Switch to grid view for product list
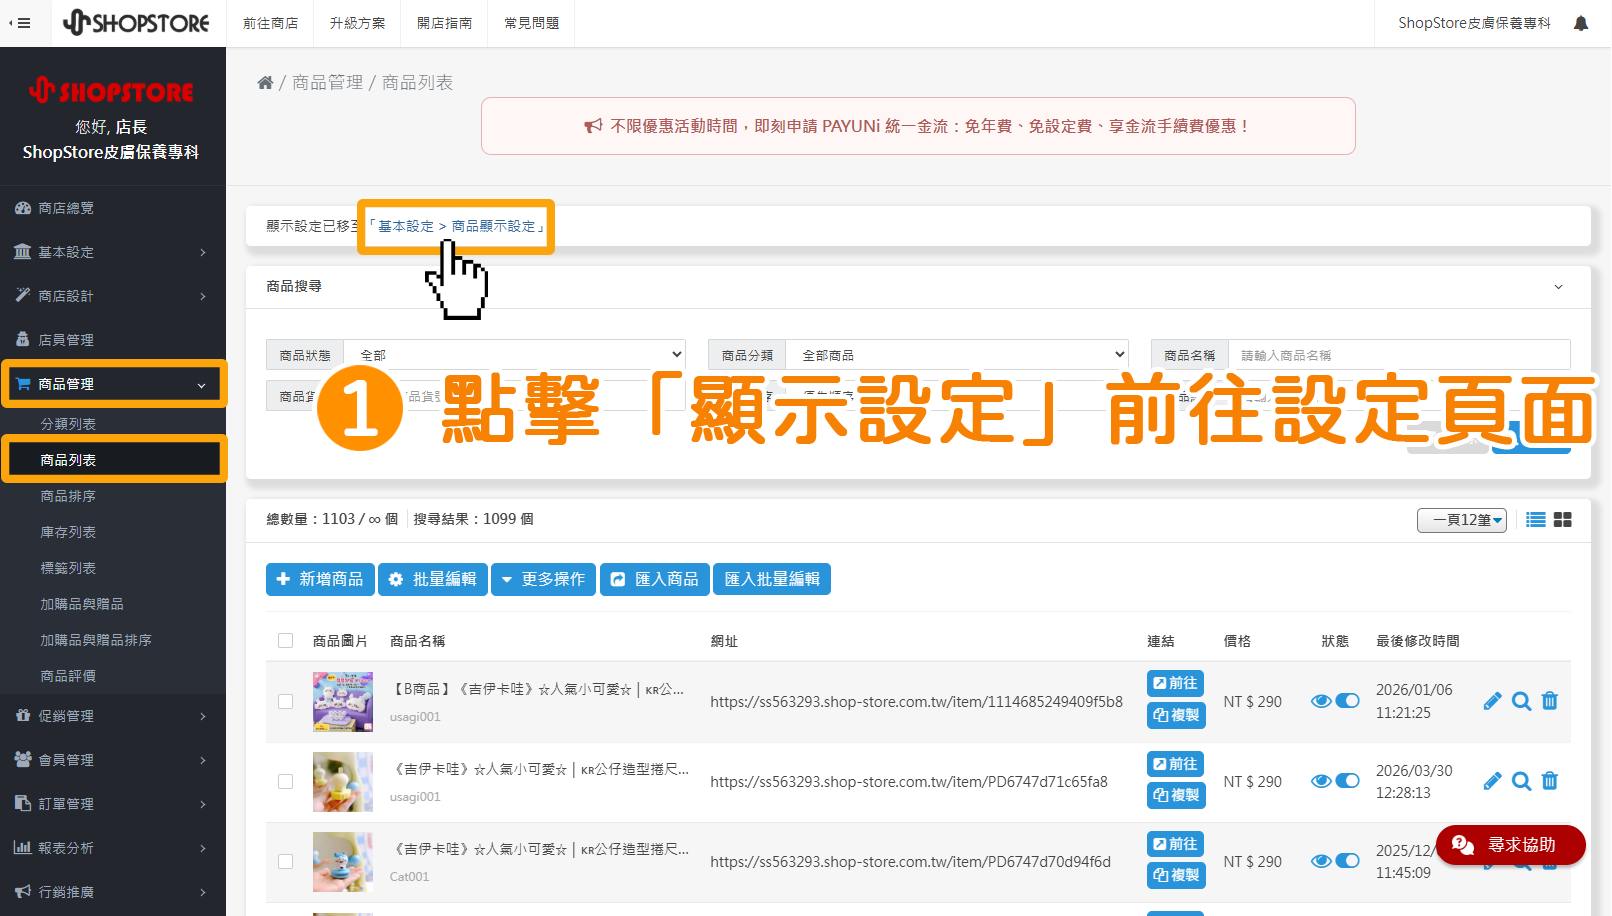1612x916 pixels. coord(1562,519)
